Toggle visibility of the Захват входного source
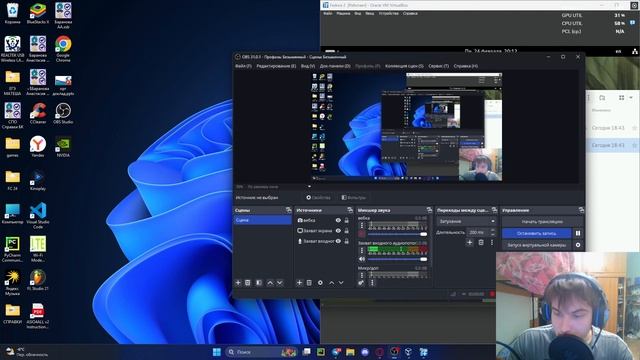This screenshot has width=640, height=360. 338,241
